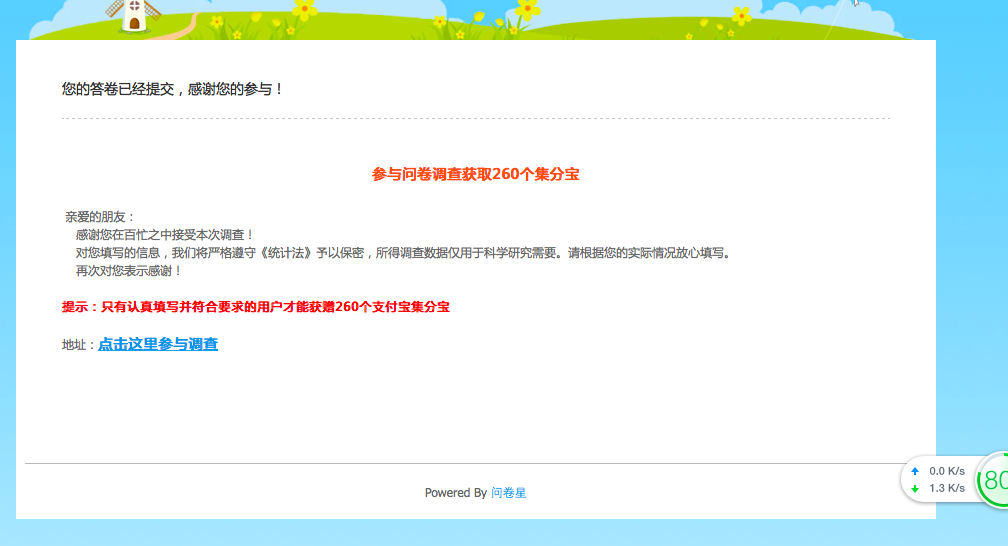The height and width of the screenshot is (546, 1008).
Task: Click the blue upload speed arrow icon
Action: tap(915, 471)
